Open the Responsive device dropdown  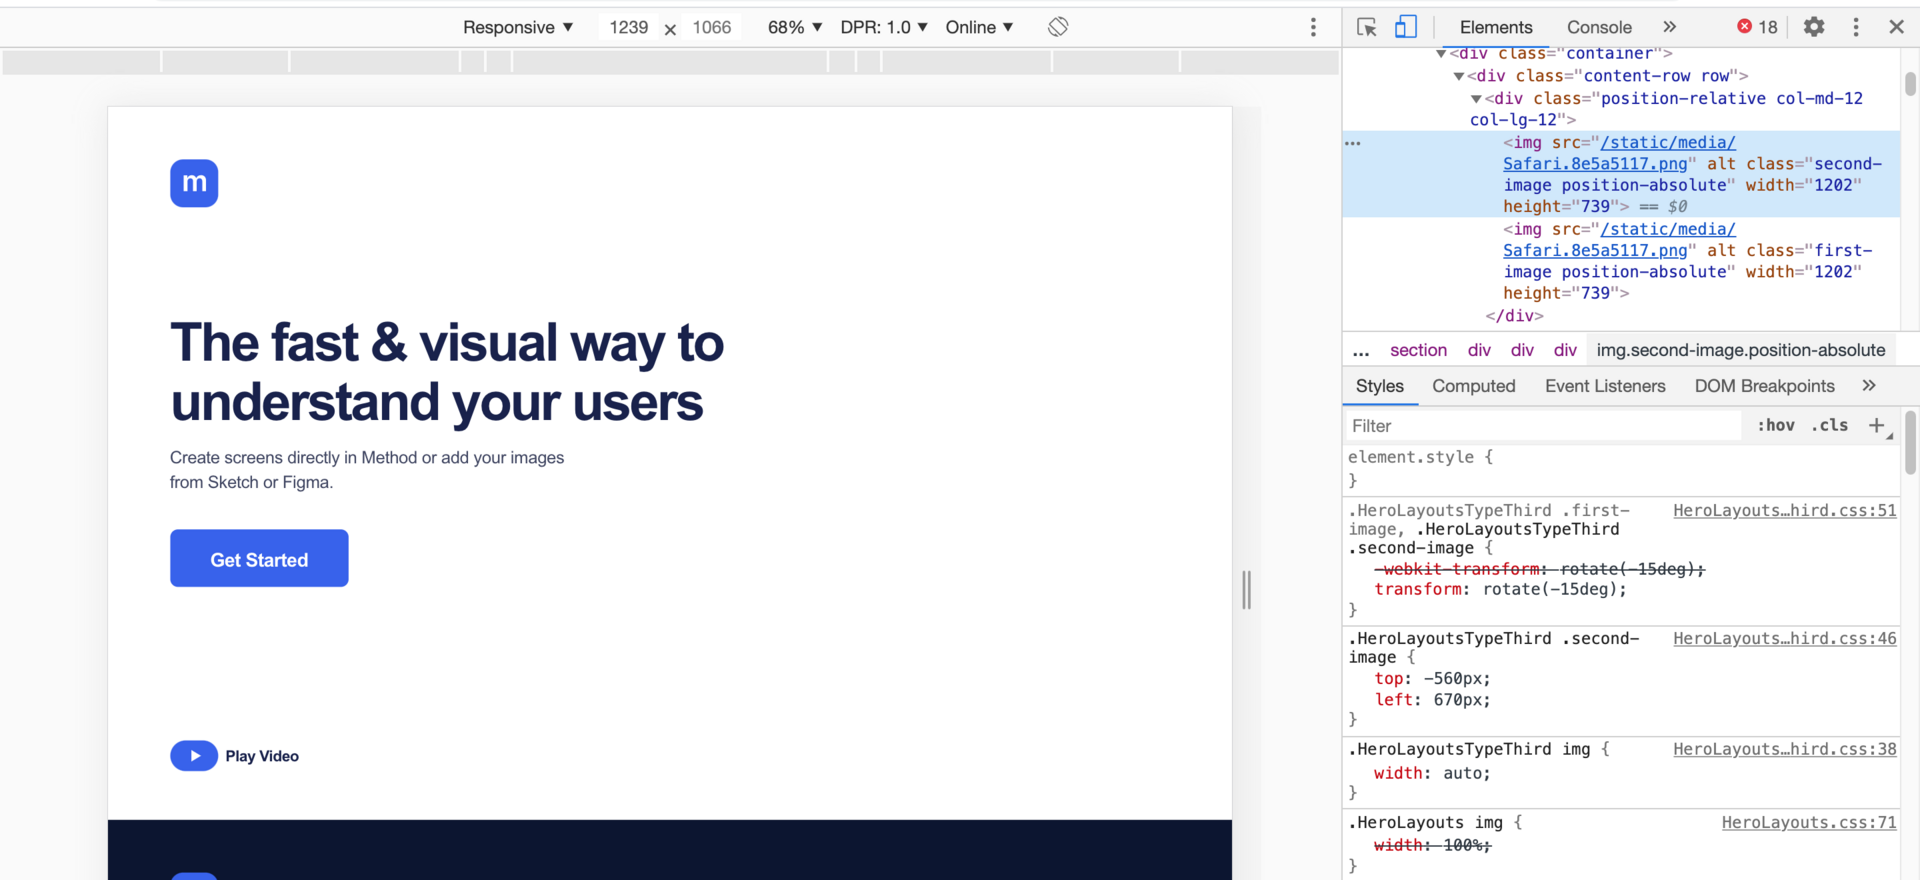click(x=518, y=27)
